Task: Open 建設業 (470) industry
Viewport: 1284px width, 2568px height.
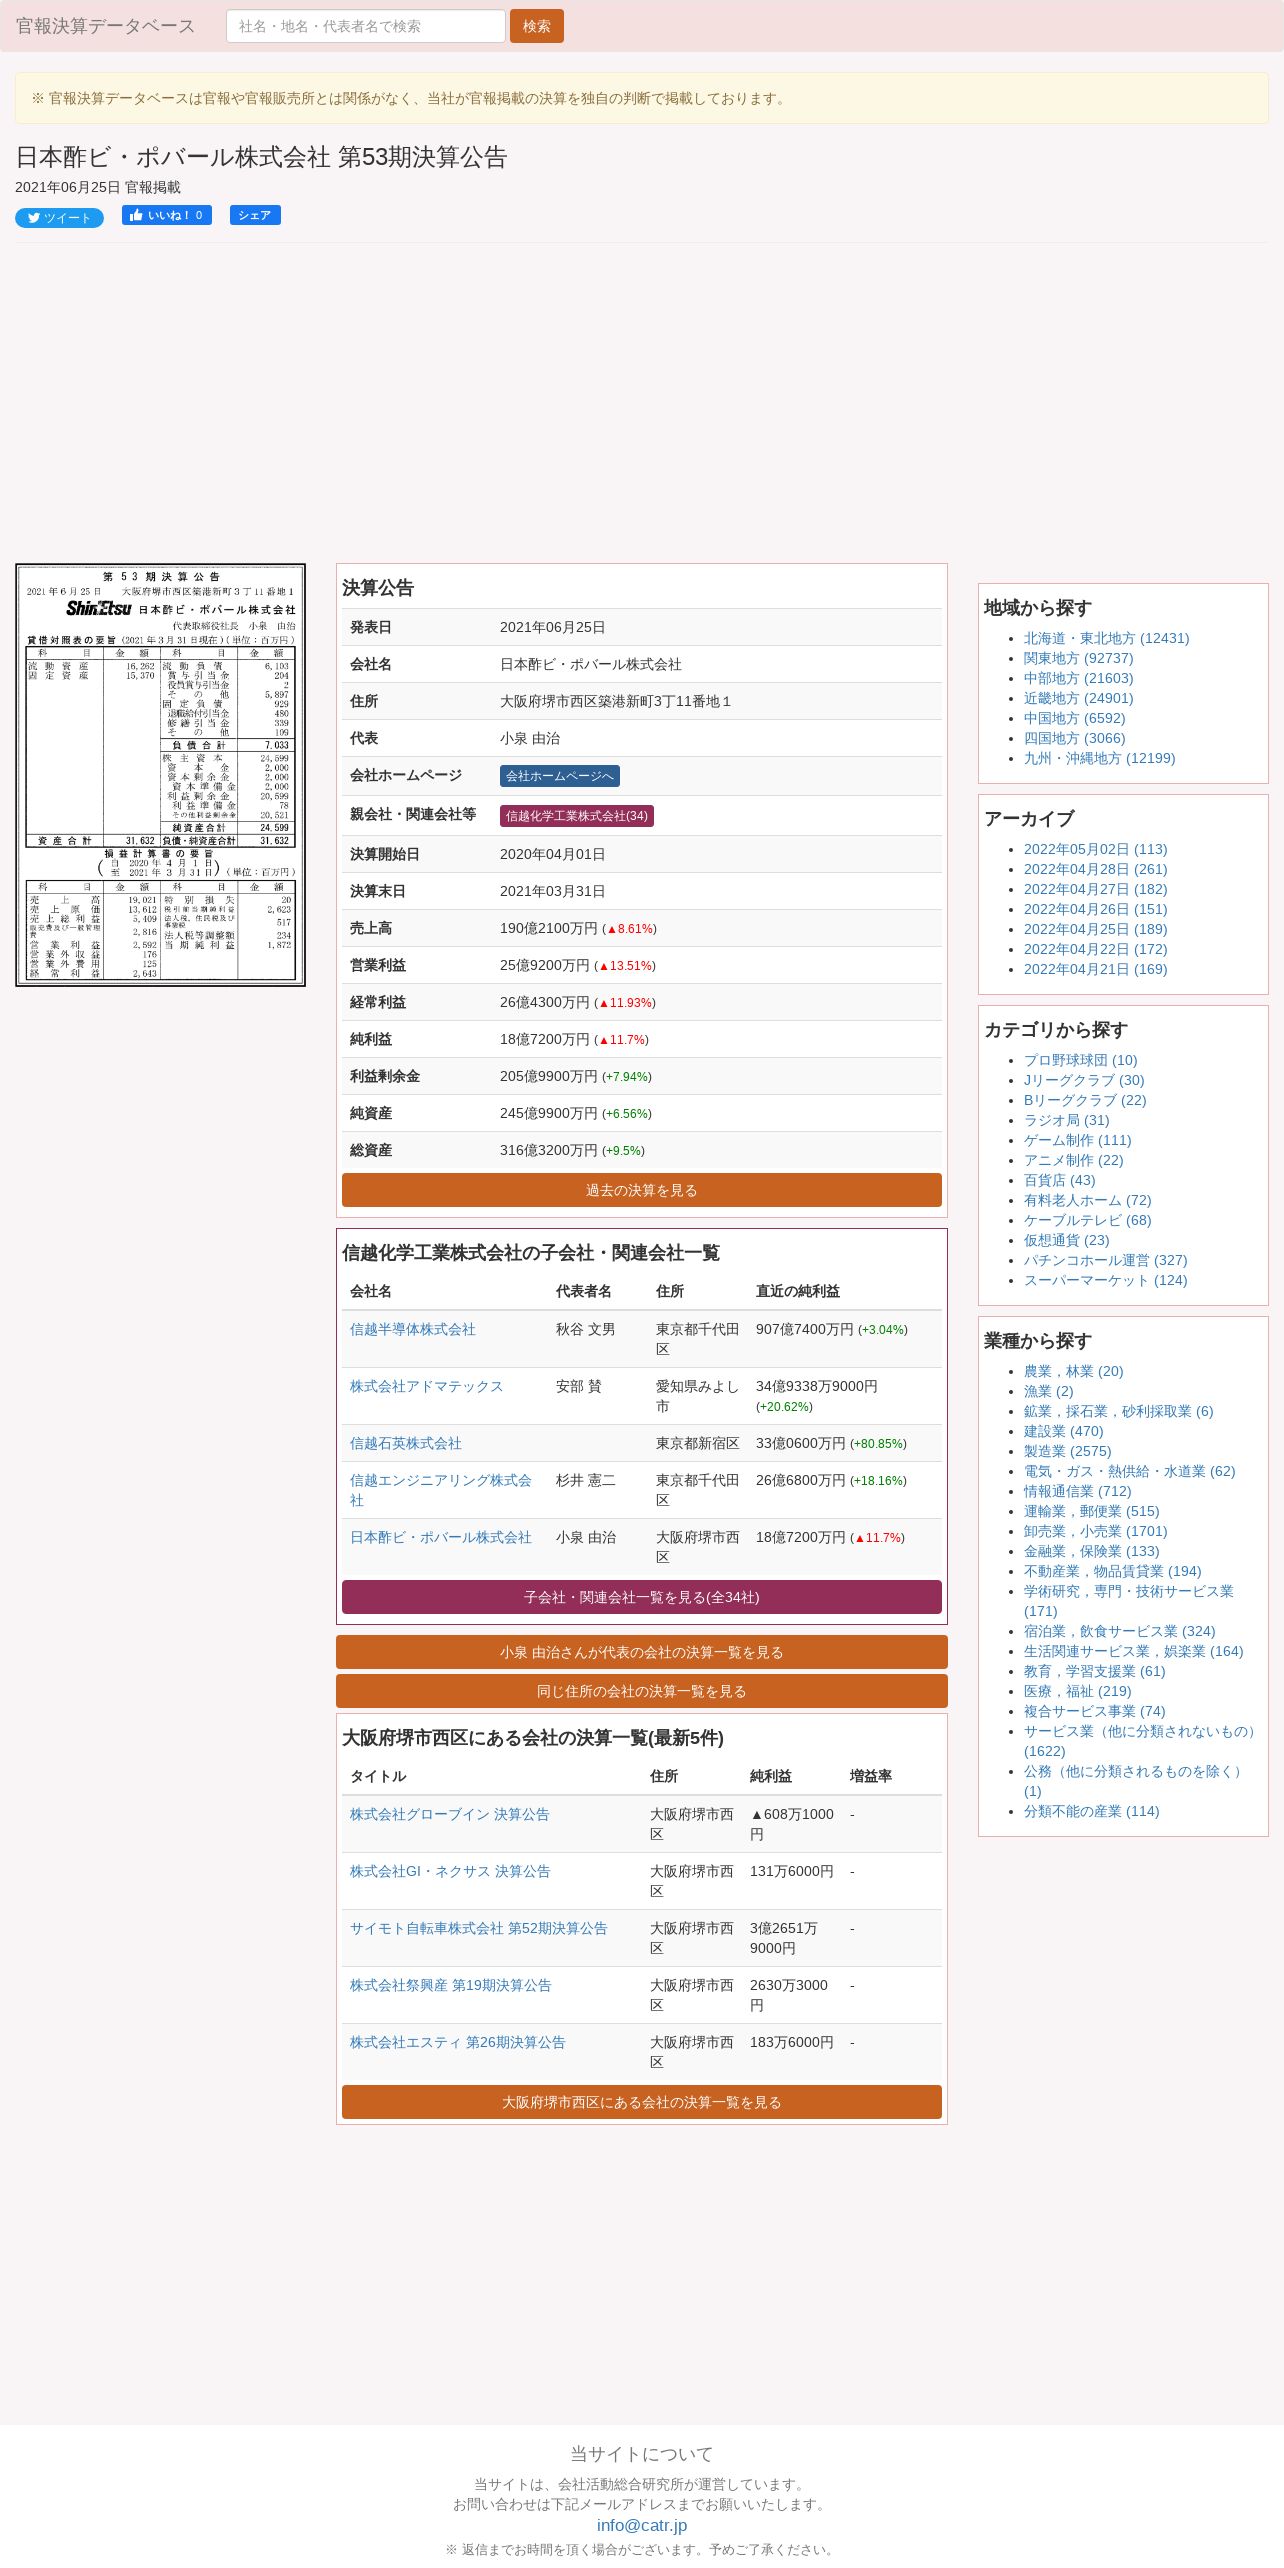Action: point(1063,1431)
